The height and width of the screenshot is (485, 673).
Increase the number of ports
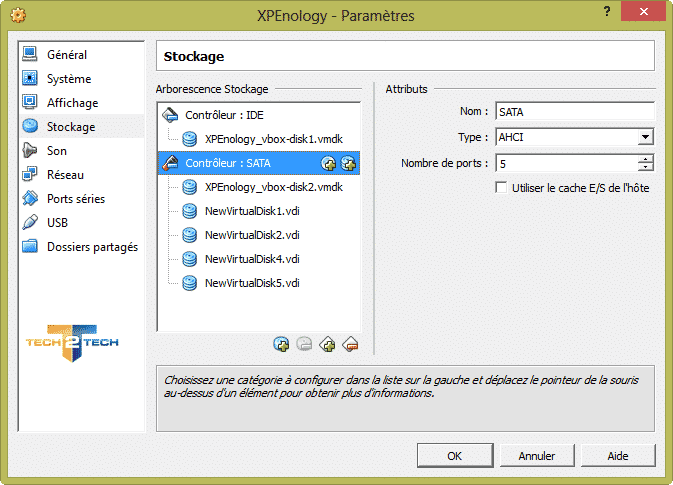pos(646,159)
